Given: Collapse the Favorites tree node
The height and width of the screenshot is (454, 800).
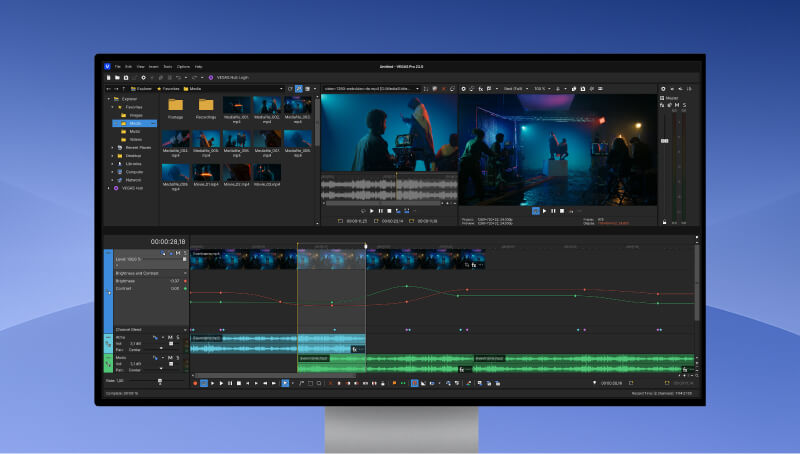Looking at the screenshot, I should (x=113, y=107).
